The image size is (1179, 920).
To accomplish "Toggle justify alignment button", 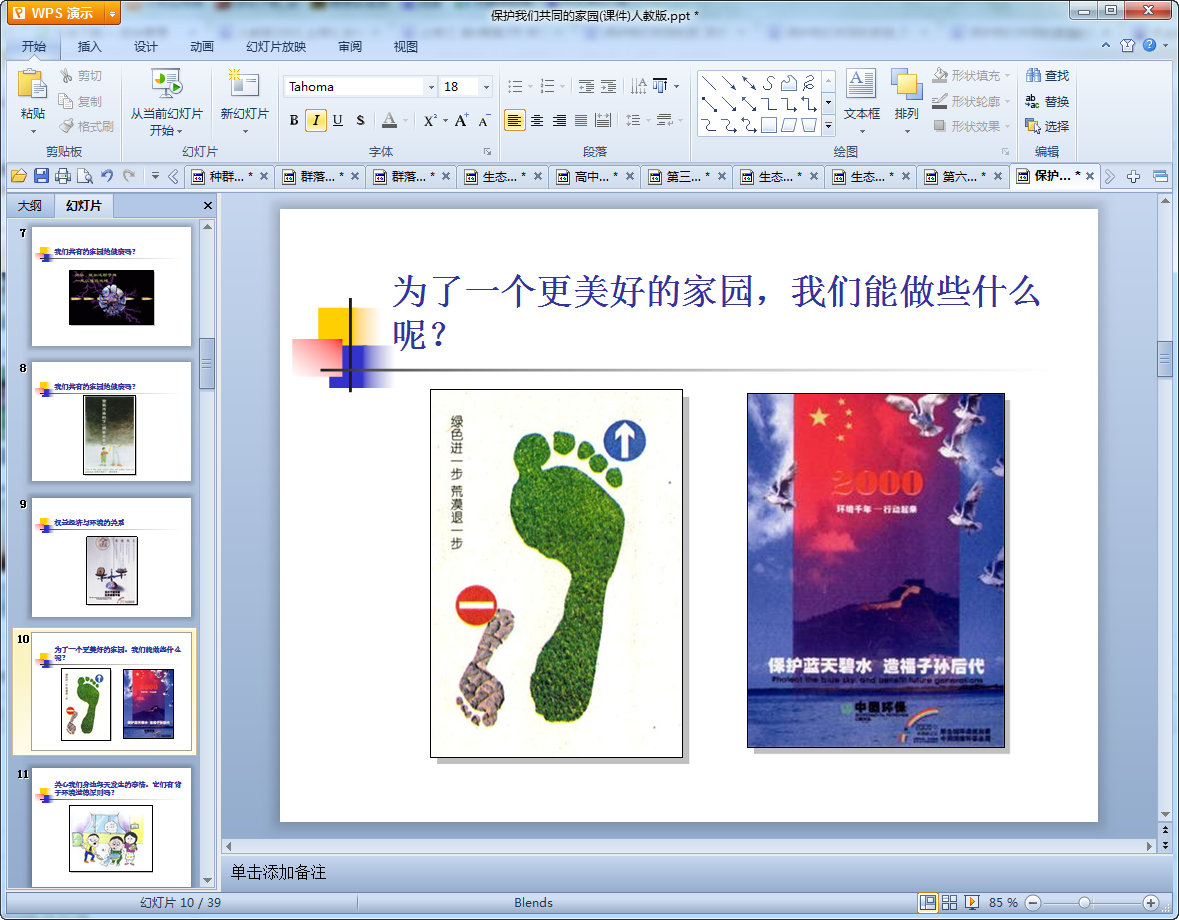I will [x=581, y=120].
